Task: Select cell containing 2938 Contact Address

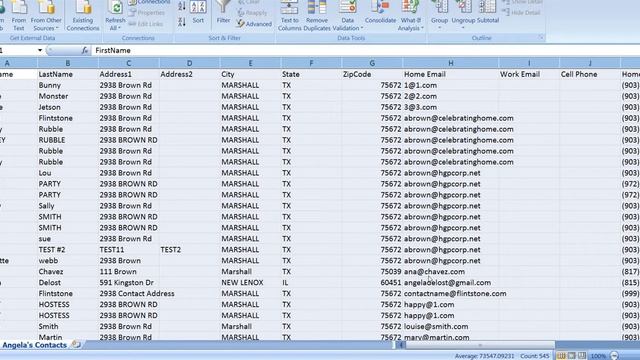Action: (x=129, y=294)
